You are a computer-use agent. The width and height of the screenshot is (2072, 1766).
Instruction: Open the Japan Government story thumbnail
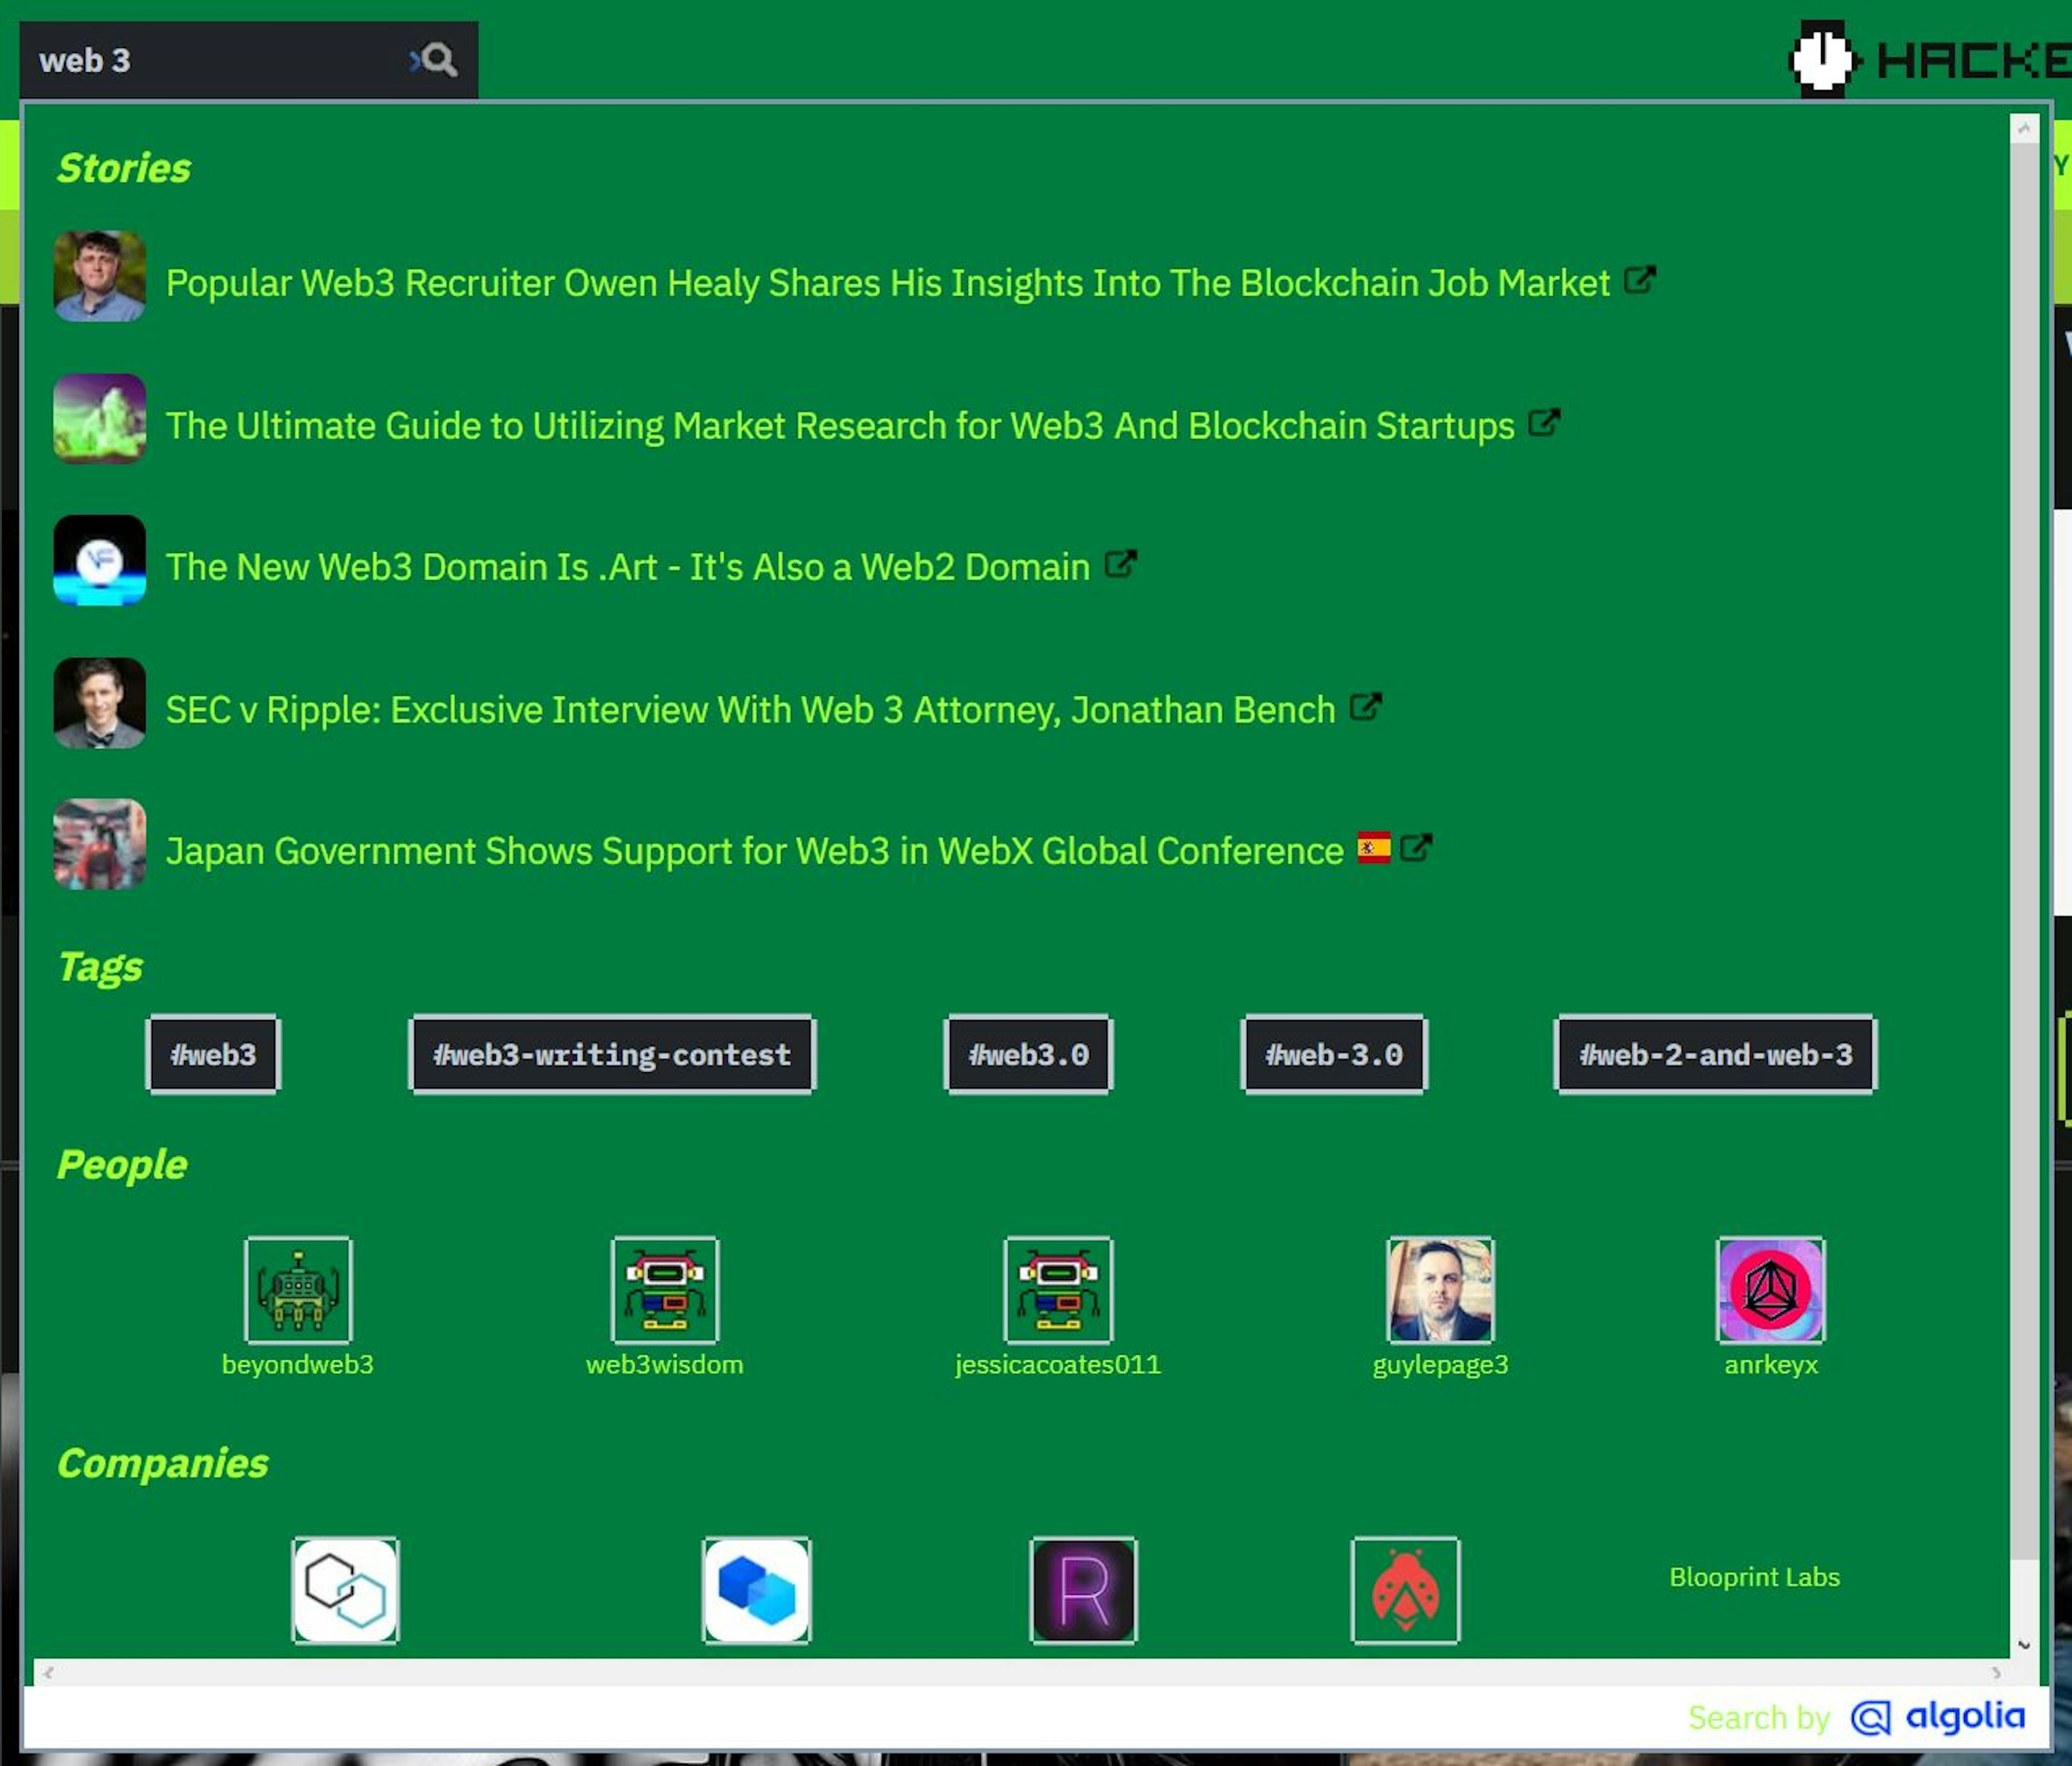99,844
